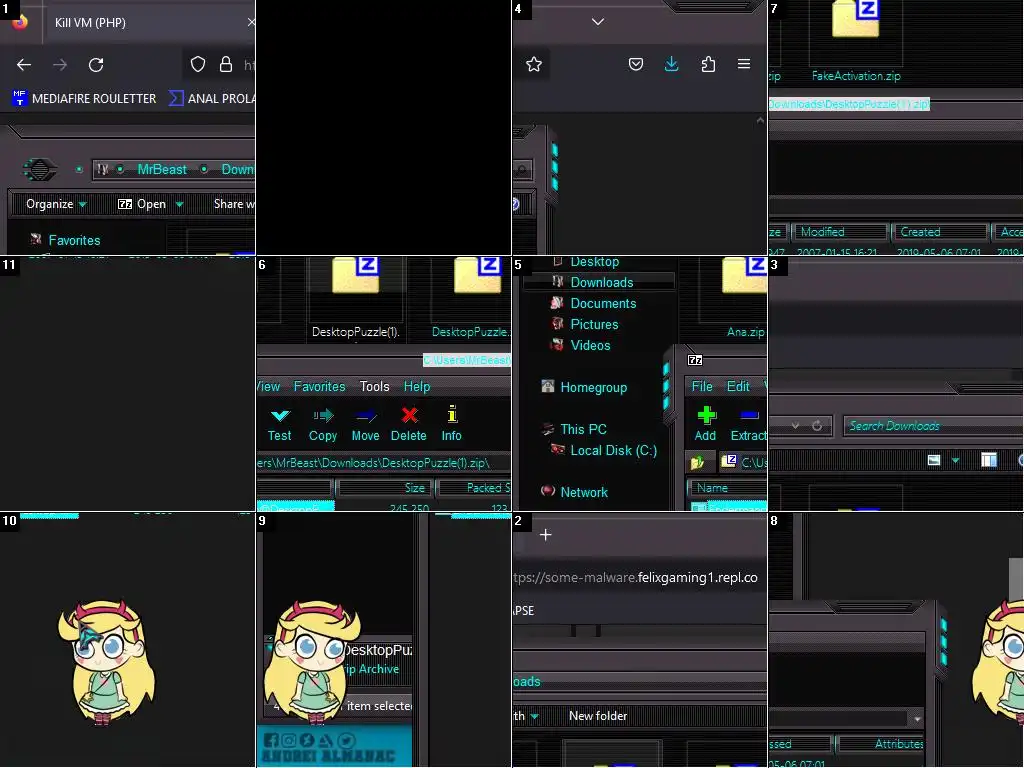Expand the arrow next to Open
The height and width of the screenshot is (768, 1024).
180,204
